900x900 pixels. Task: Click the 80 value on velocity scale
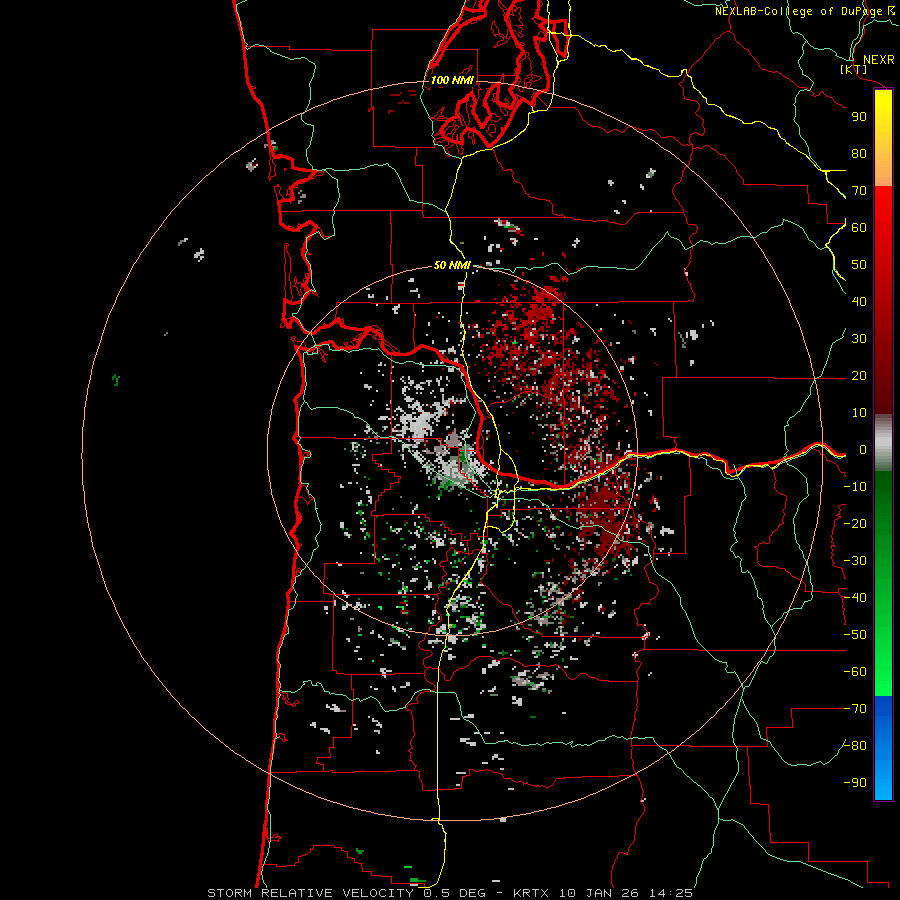(859, 154)
